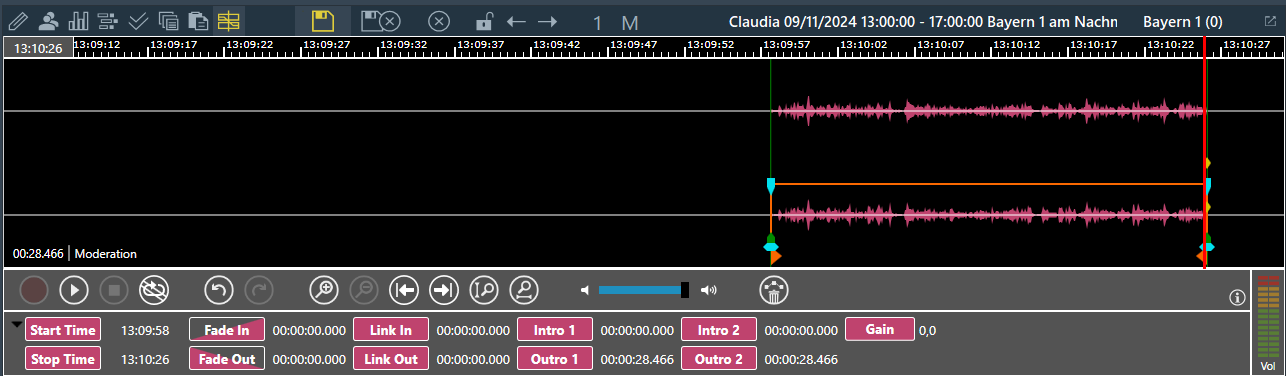Click the Outro 1 button

(555, 359)
